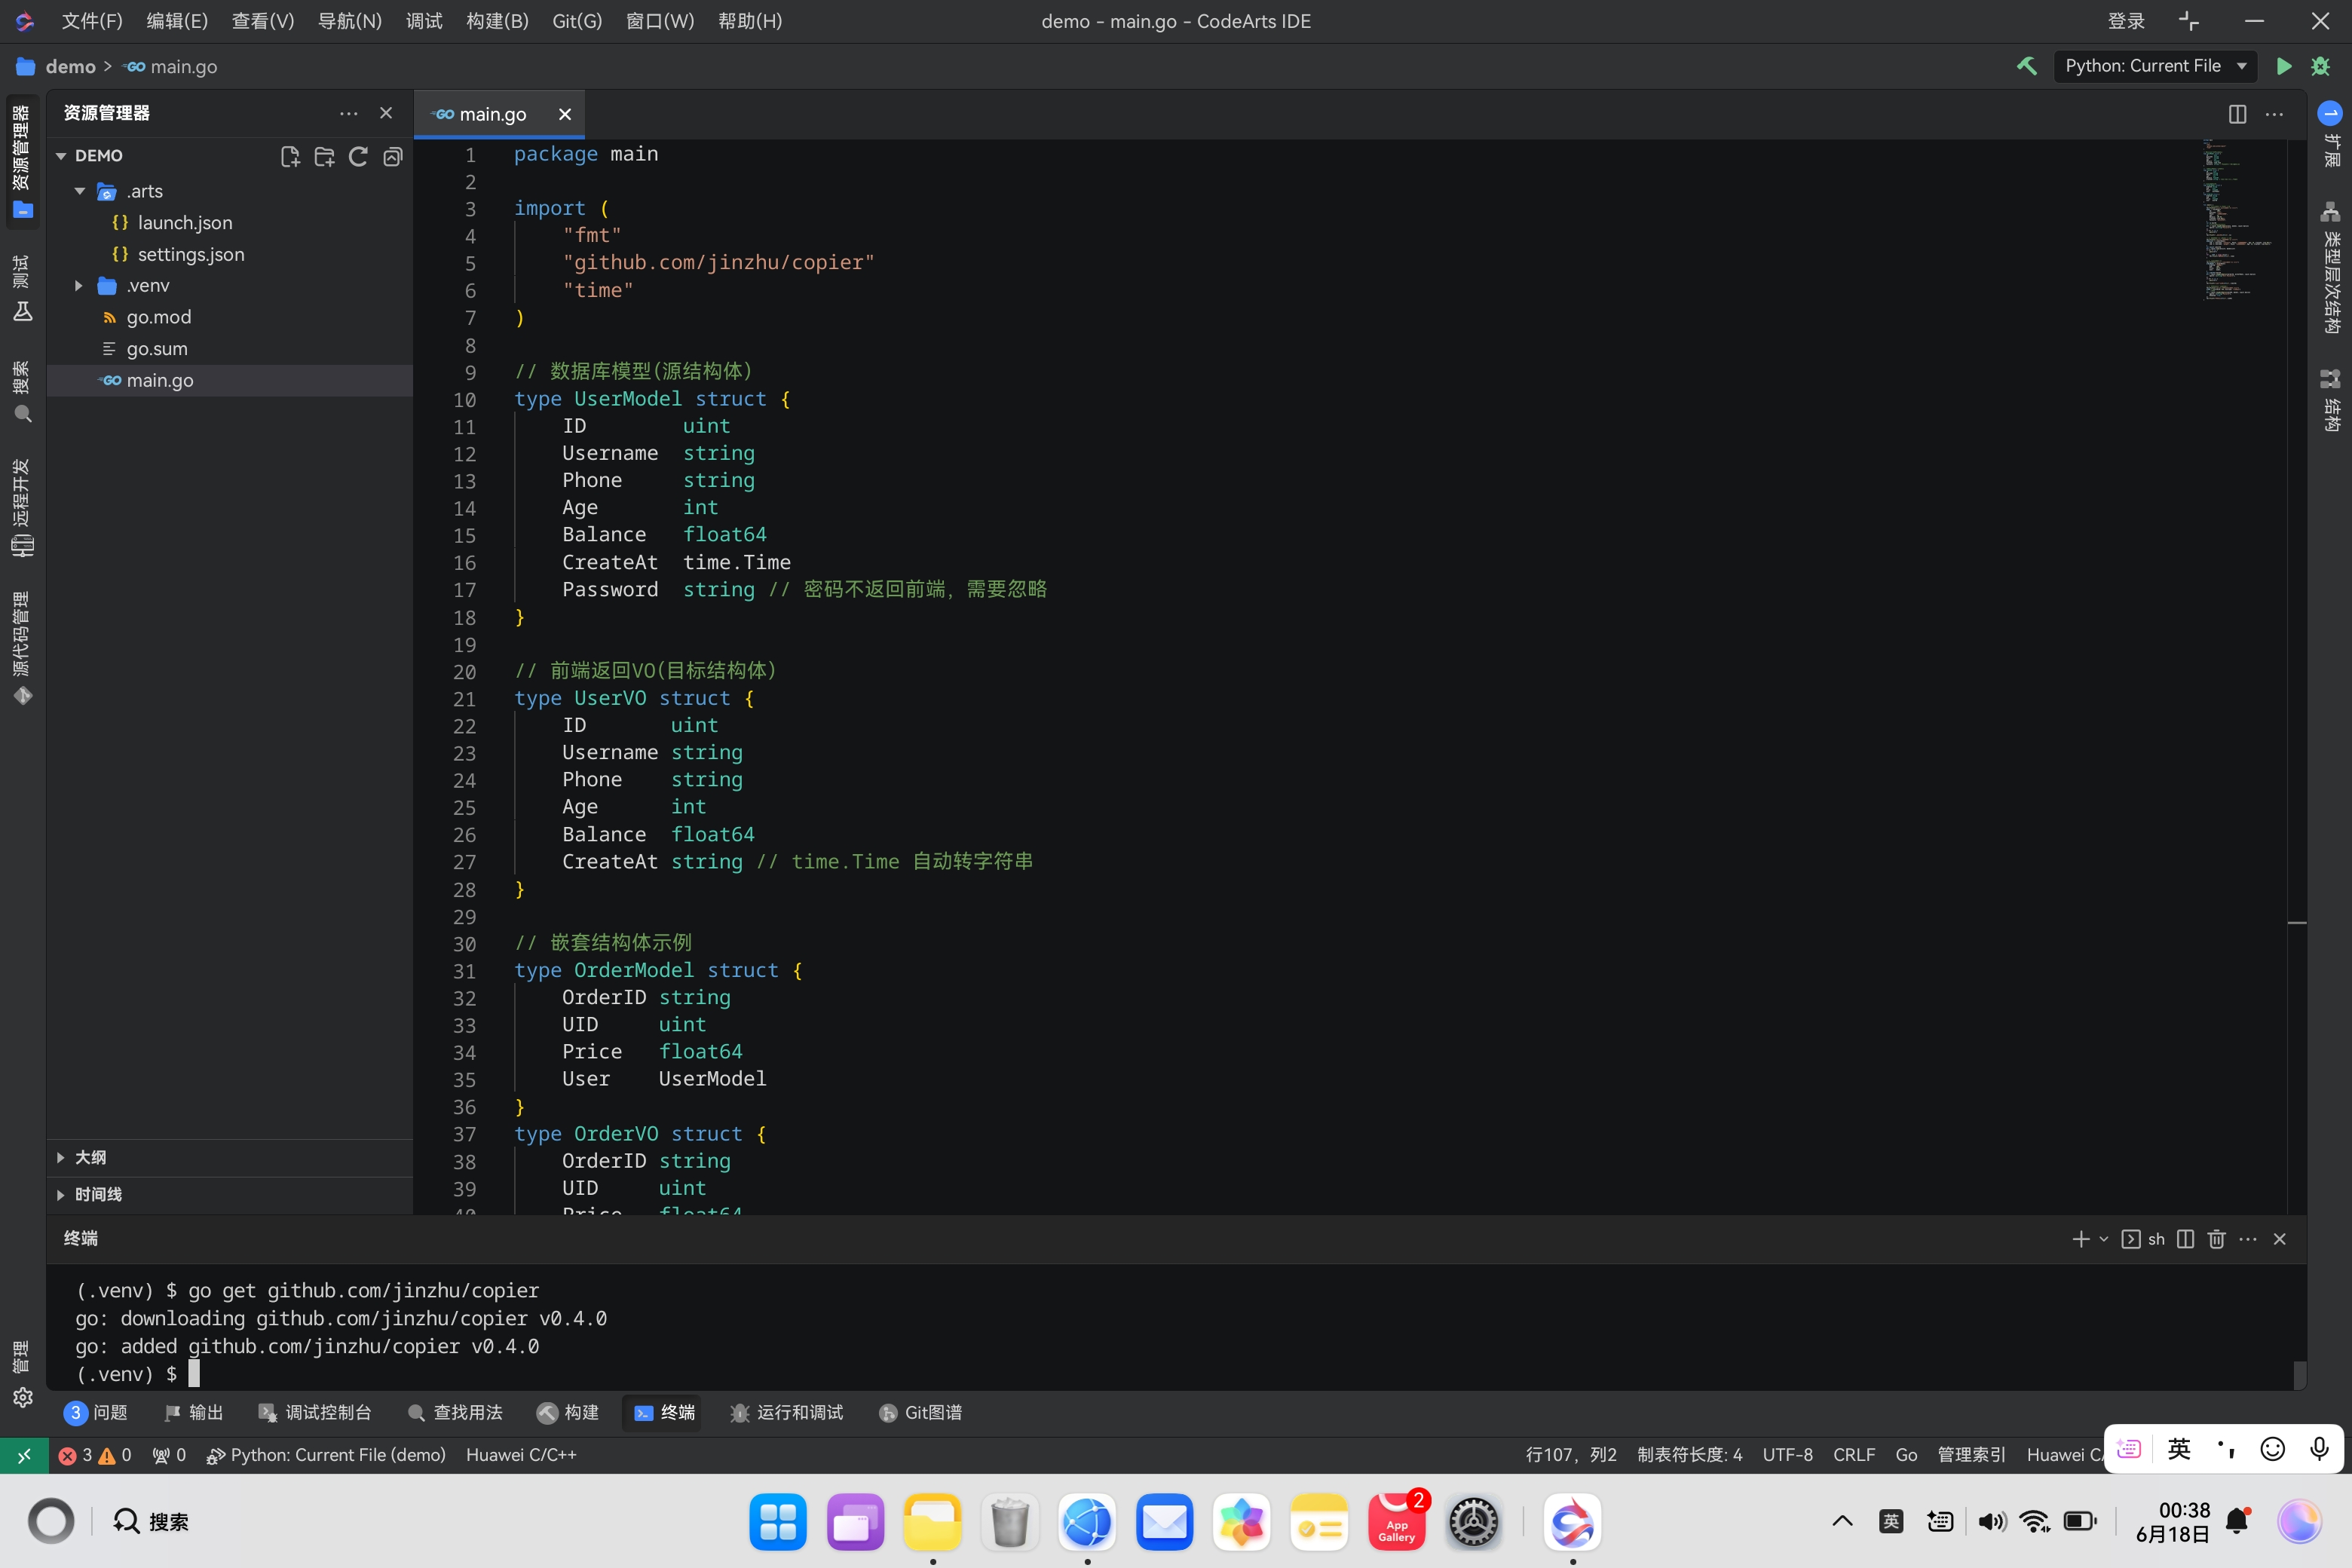Click the new folder icon in explorer
Viewport: 2352px width, 1568px height.
tap(324, 156)
